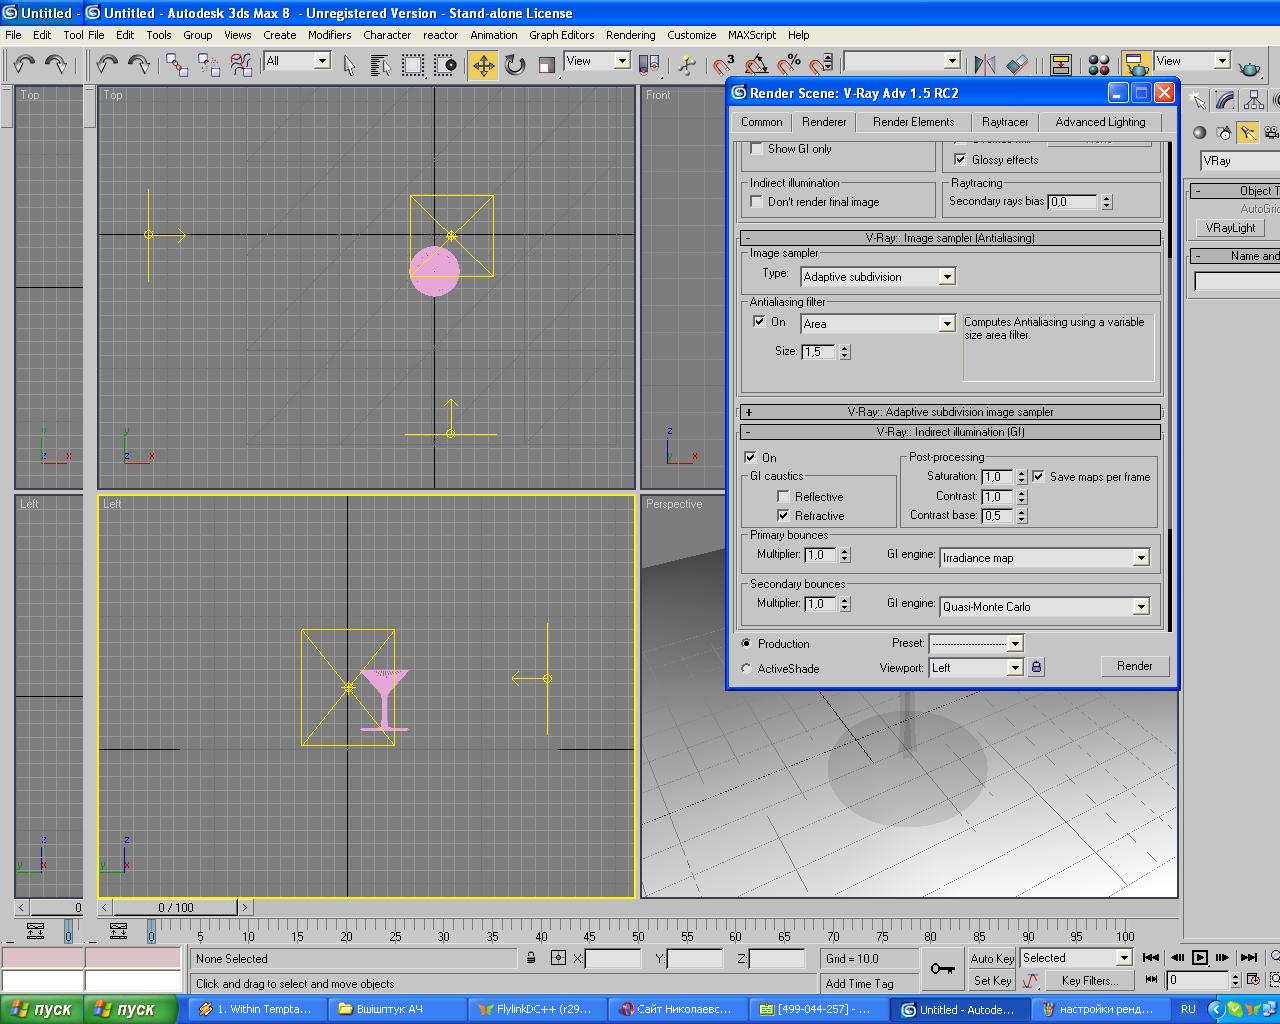
Task: Open the Schematic View icon in toolbar
Action: 1061,65
